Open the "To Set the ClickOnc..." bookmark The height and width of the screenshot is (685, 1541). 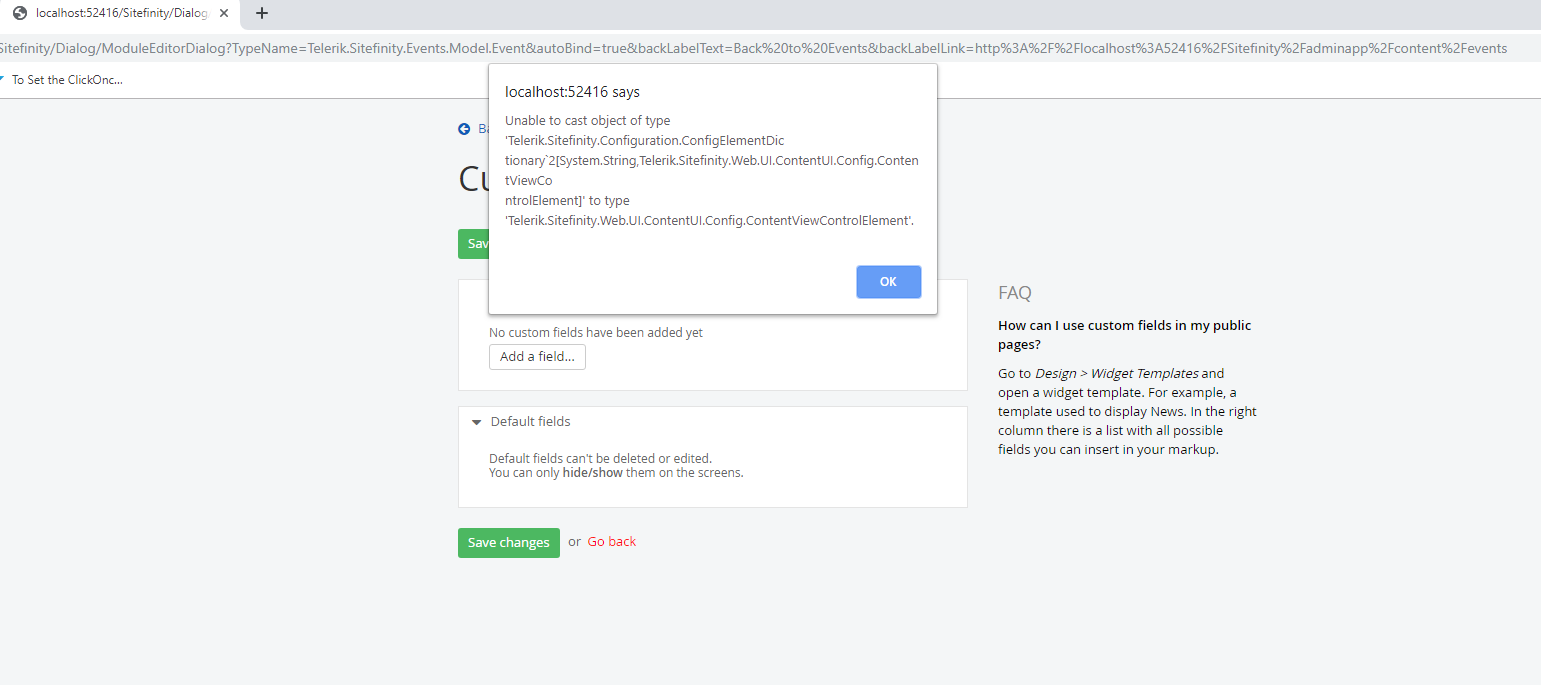pos(62,80)
